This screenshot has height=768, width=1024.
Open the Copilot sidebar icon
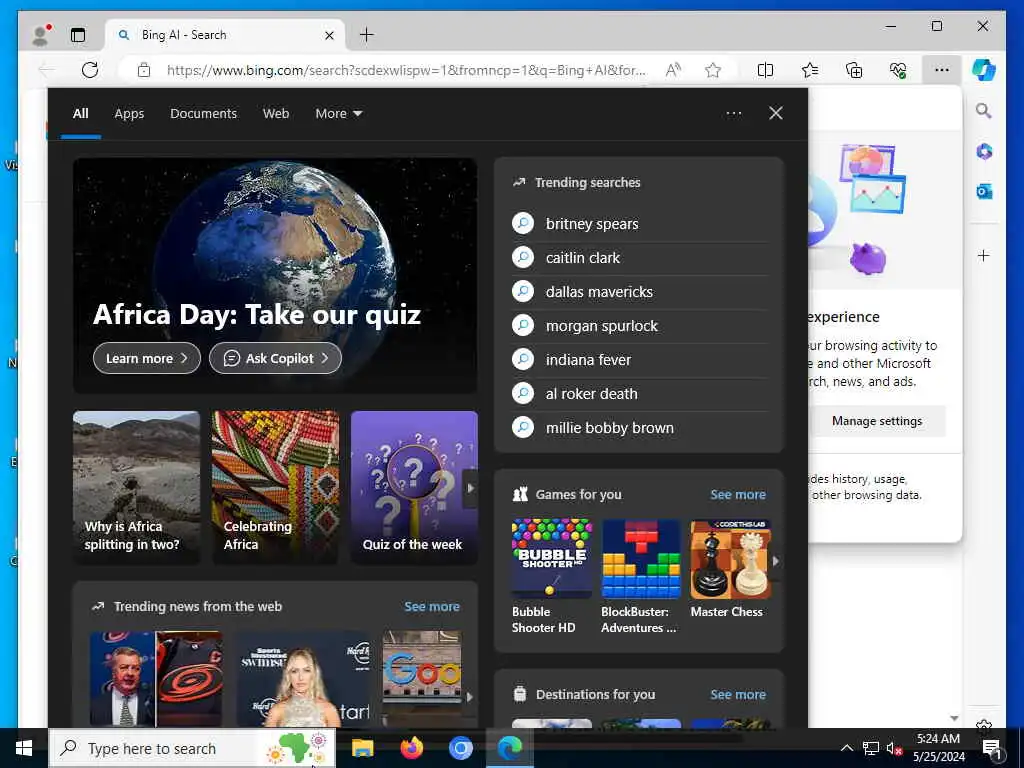click(984, 70)
